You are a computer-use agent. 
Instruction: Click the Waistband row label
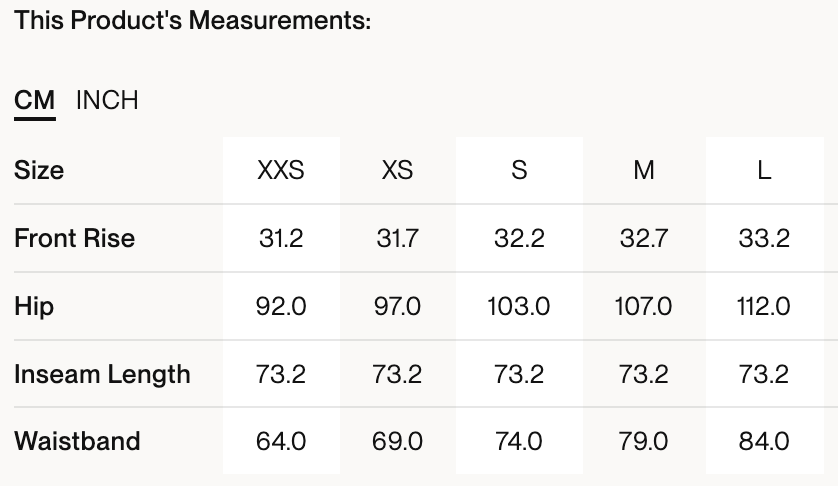pyautogui.click(x=77, y=441)
